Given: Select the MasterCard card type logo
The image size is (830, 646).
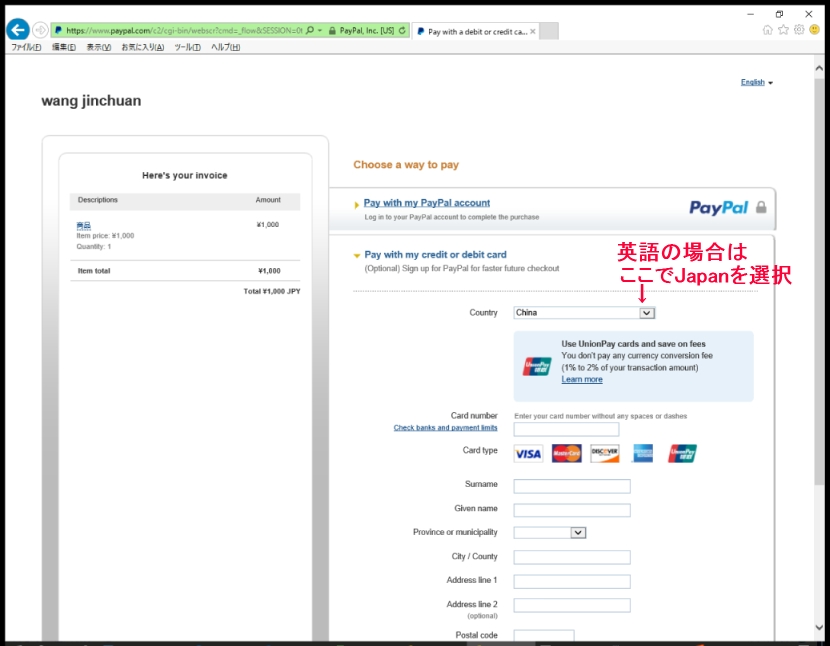Looking at the screenshot, I should click(566, 453).
